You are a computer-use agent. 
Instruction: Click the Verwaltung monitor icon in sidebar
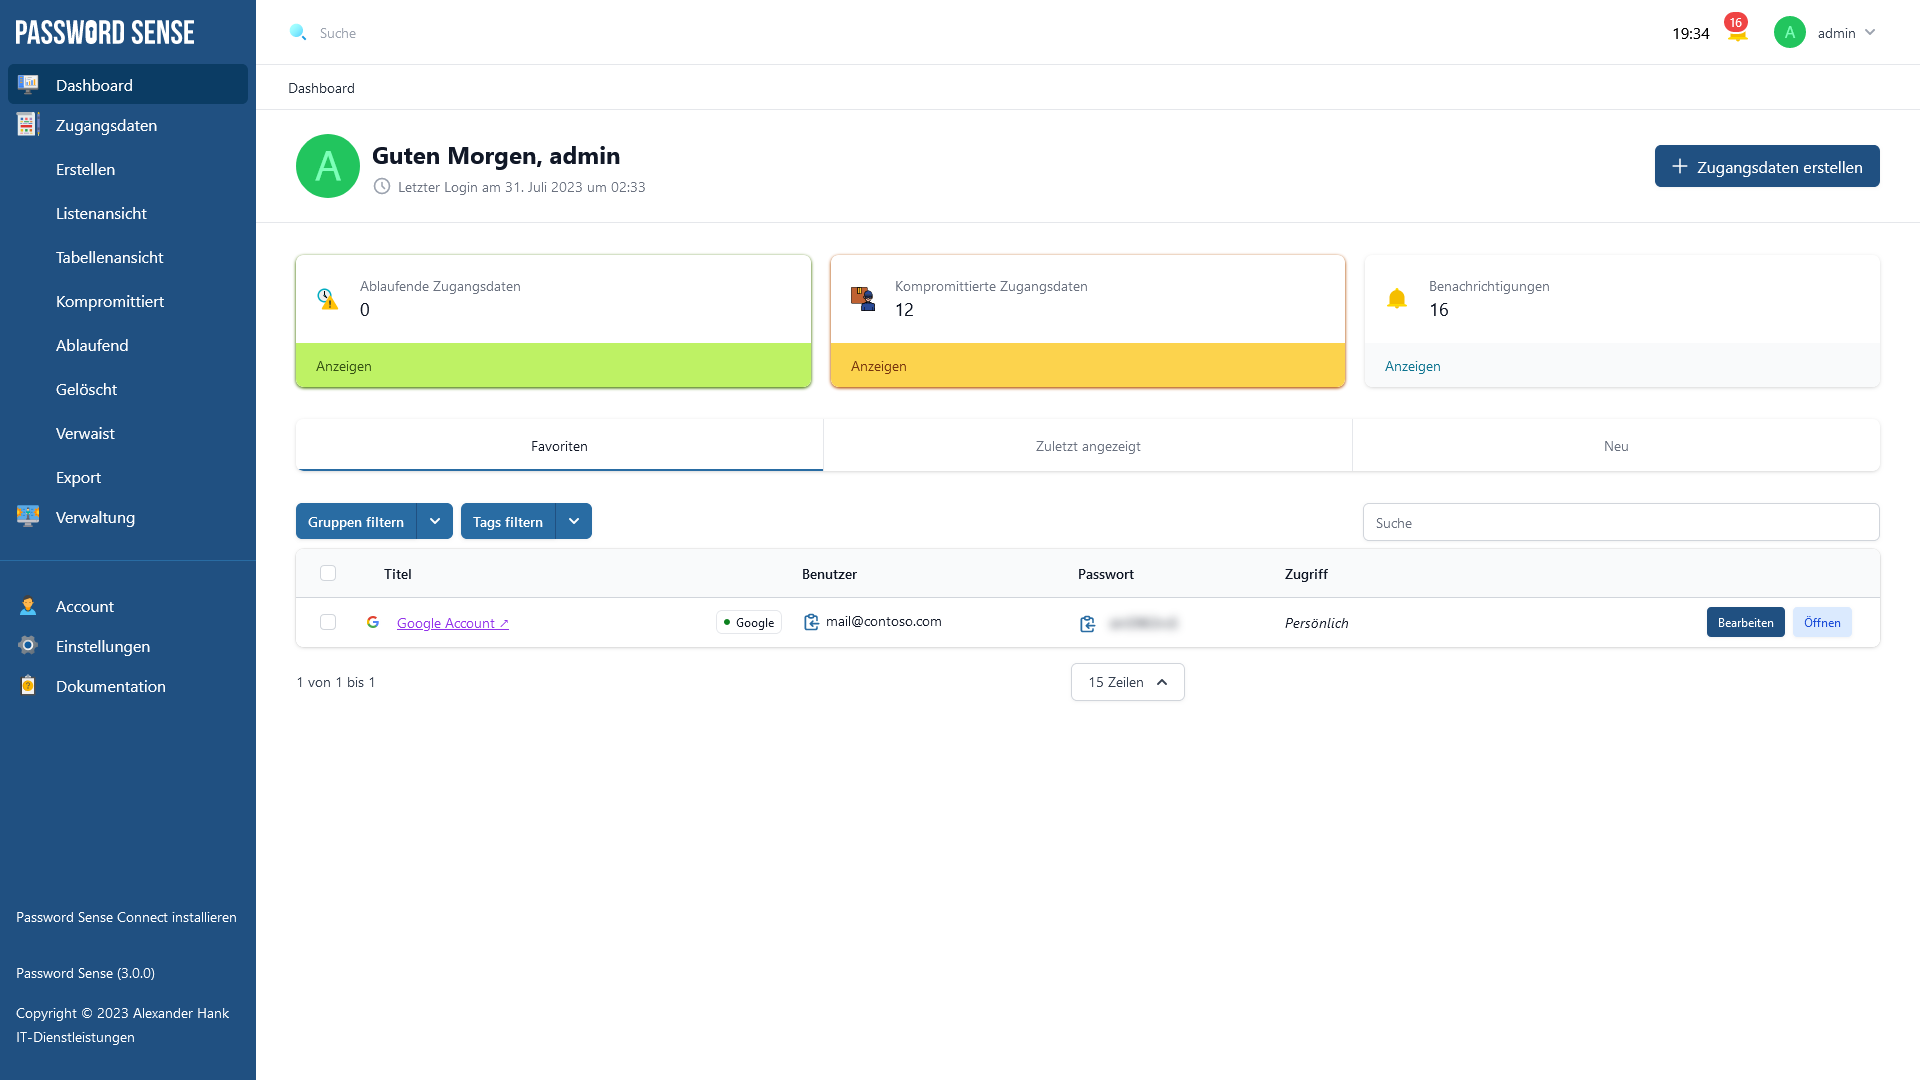tap(28, 517)
